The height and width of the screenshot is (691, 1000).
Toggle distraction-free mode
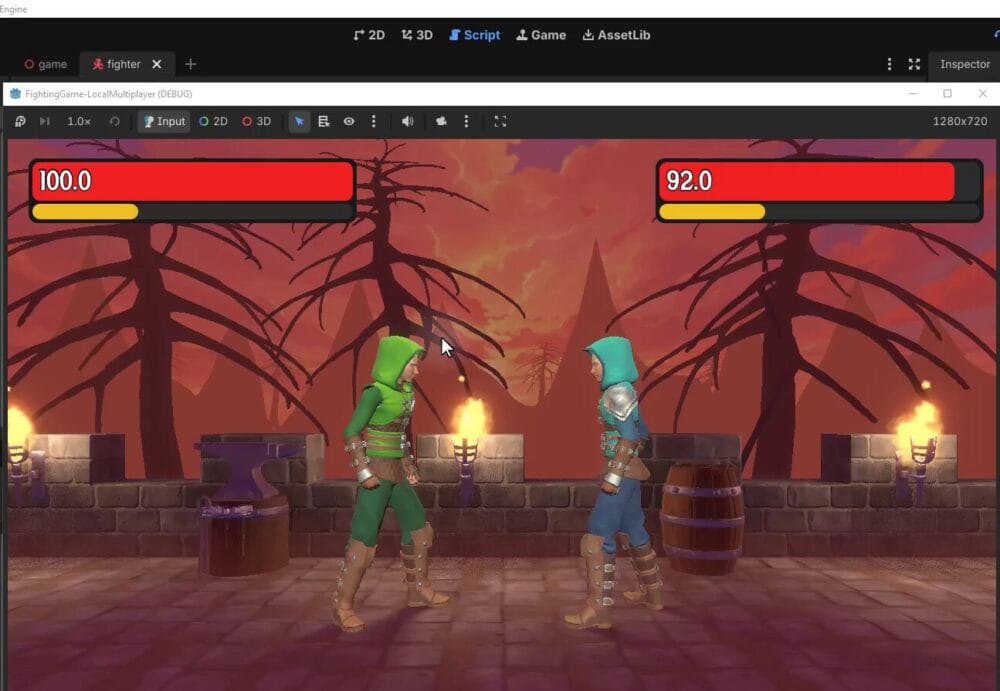coord(914,64)
